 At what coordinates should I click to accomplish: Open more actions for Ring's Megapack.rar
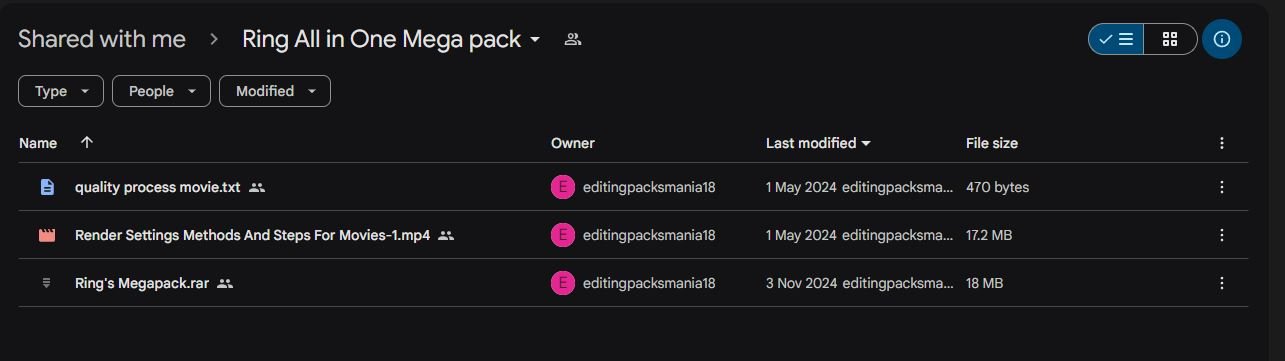pos(1222,283)
